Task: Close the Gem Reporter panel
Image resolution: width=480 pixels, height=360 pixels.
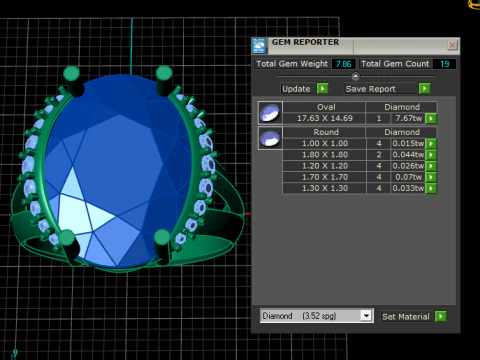Action: point(452,45)
